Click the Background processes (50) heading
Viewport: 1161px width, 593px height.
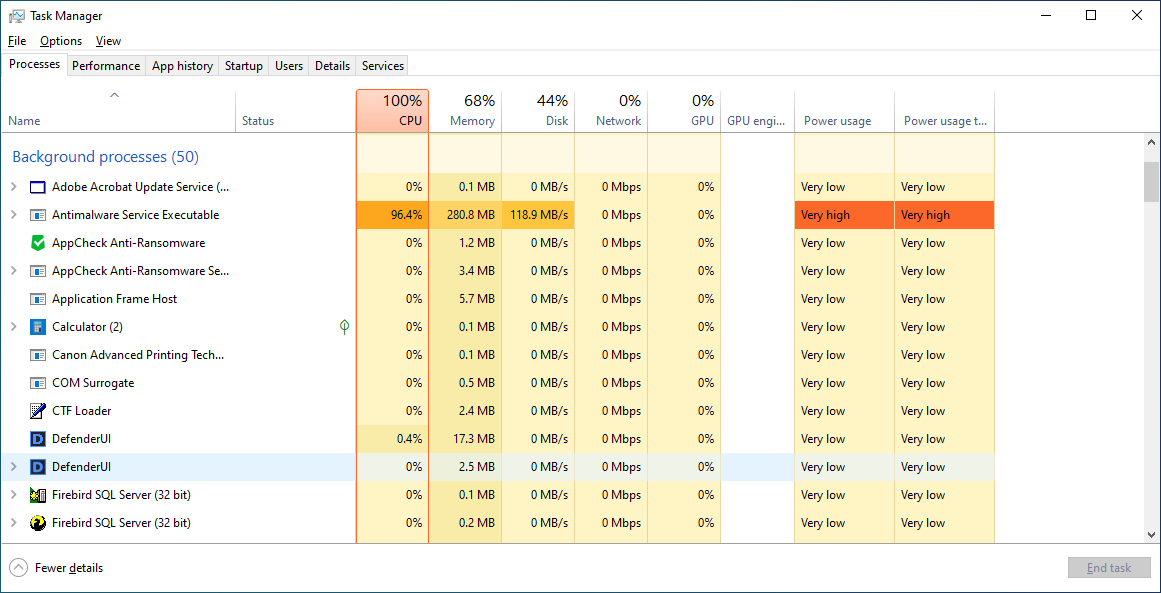click(x=105, y=157)
